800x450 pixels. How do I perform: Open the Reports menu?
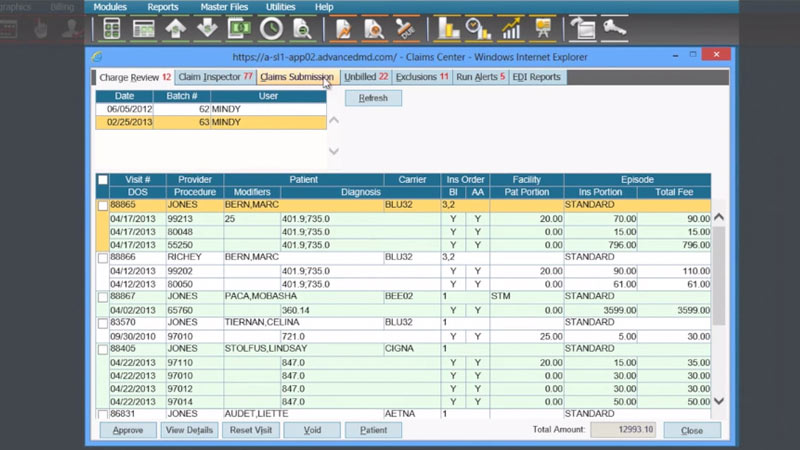163,7
